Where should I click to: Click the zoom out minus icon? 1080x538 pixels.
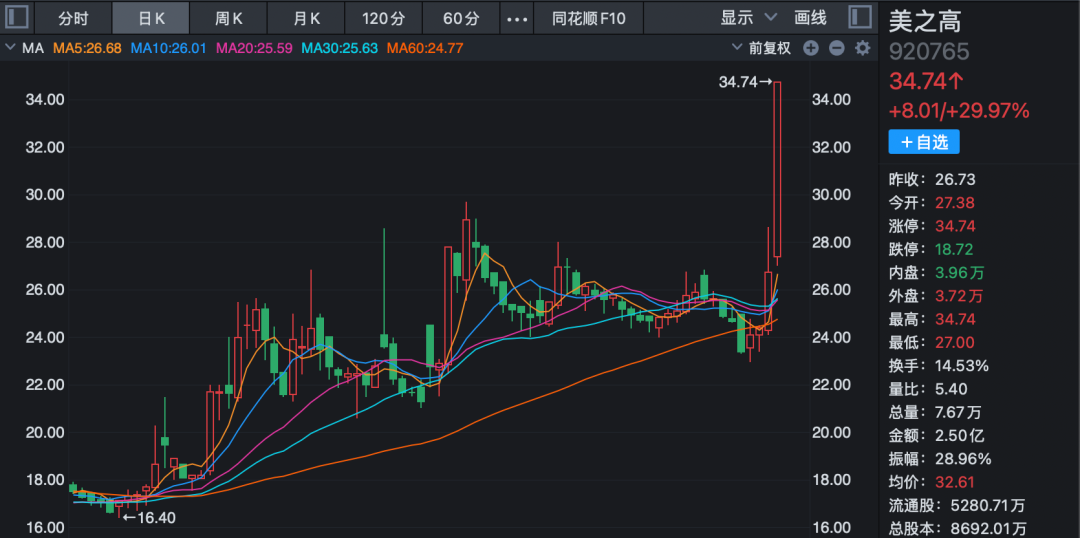click(837, 48)
